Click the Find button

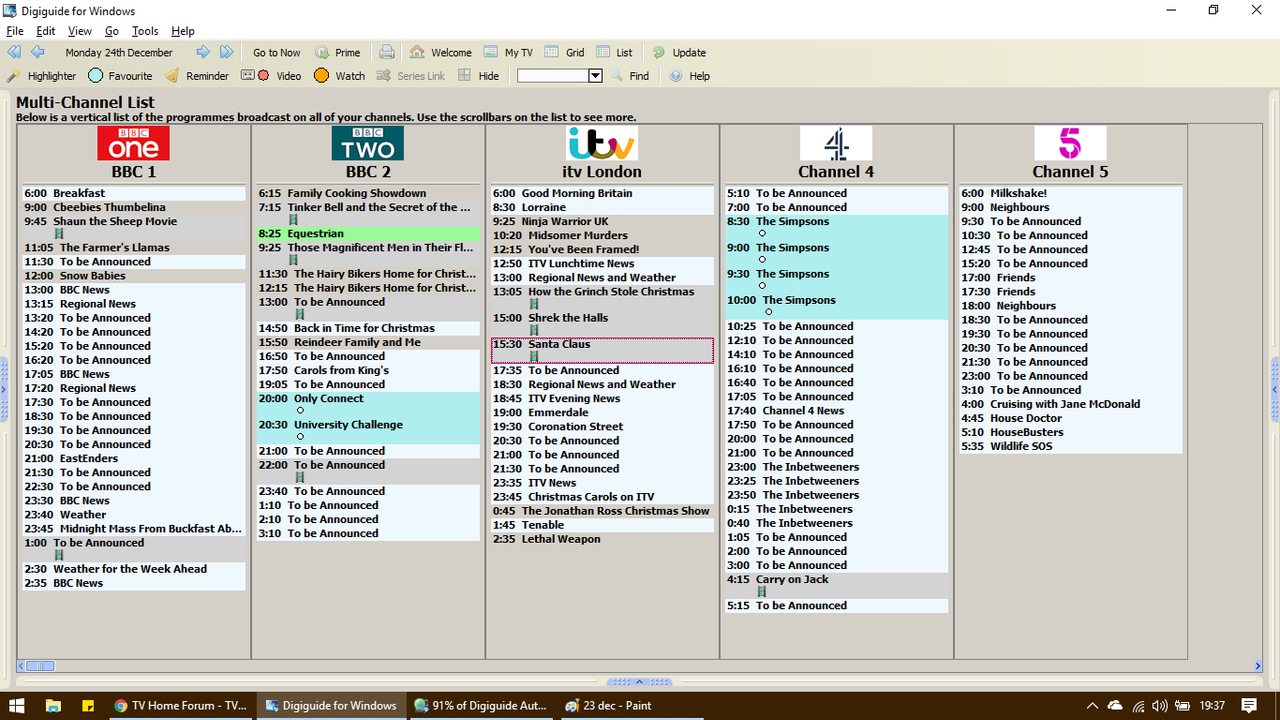point(630,76)
